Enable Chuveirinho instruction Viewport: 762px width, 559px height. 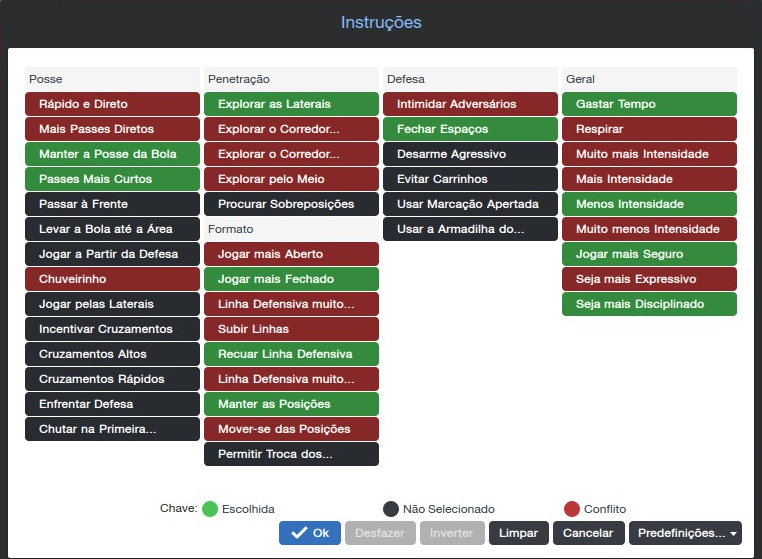click(112, 279)
